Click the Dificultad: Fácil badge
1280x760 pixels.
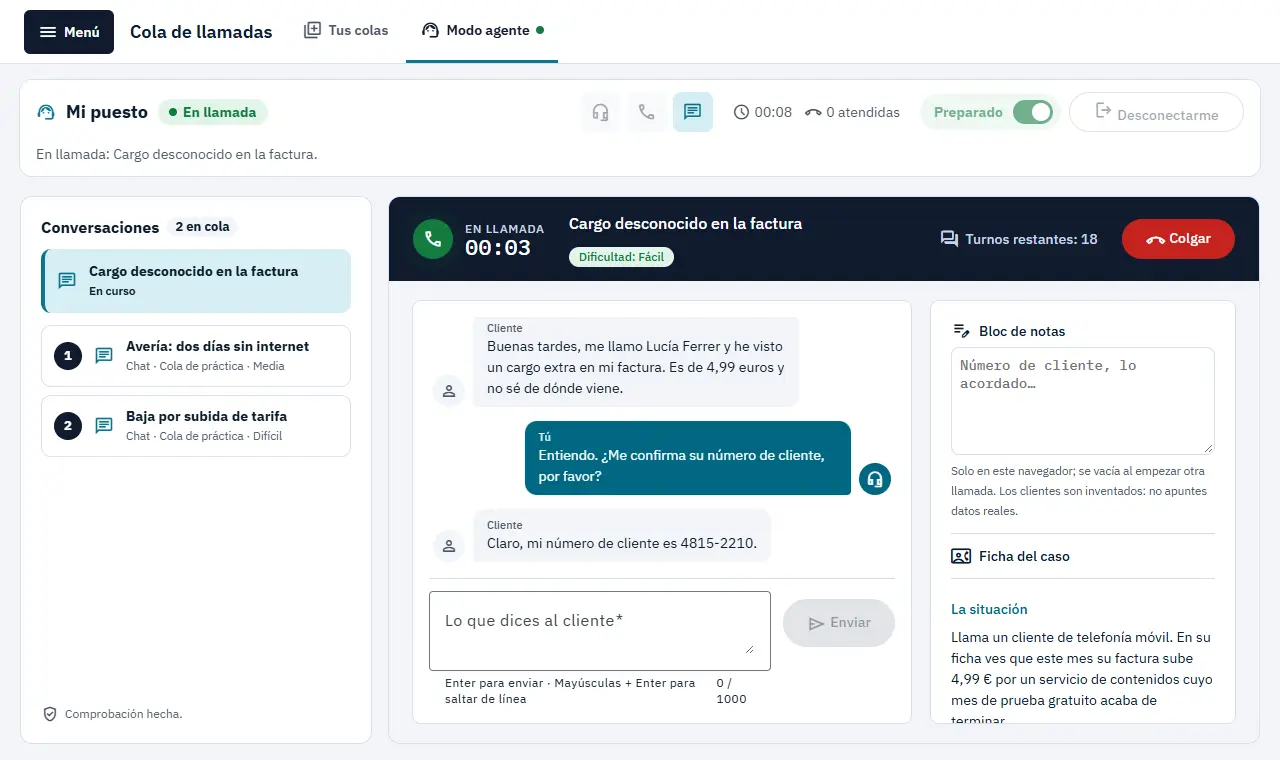(x=622, y=257)
